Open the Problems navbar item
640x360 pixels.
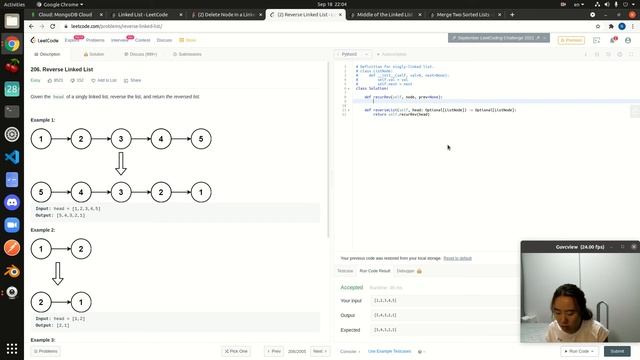pyautogui.click(x=95, y=40)
